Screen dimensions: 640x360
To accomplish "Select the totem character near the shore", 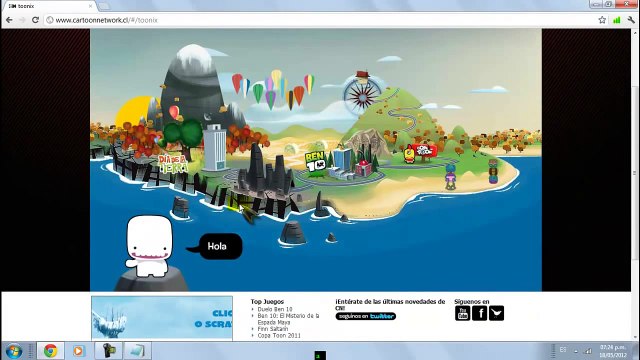I will (493, 171).
